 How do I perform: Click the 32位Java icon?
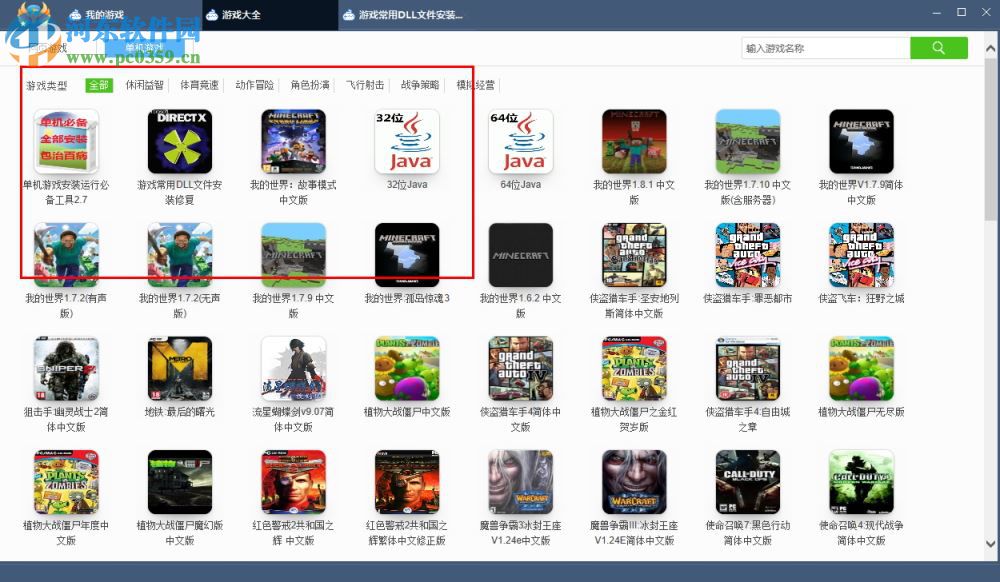coord(407,142)
